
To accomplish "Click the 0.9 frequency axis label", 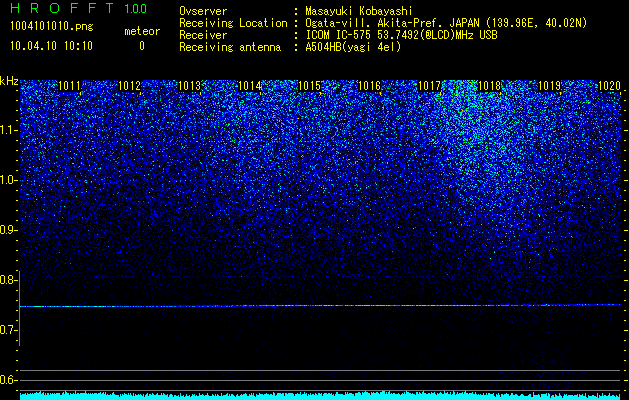I will pos(9,230).
